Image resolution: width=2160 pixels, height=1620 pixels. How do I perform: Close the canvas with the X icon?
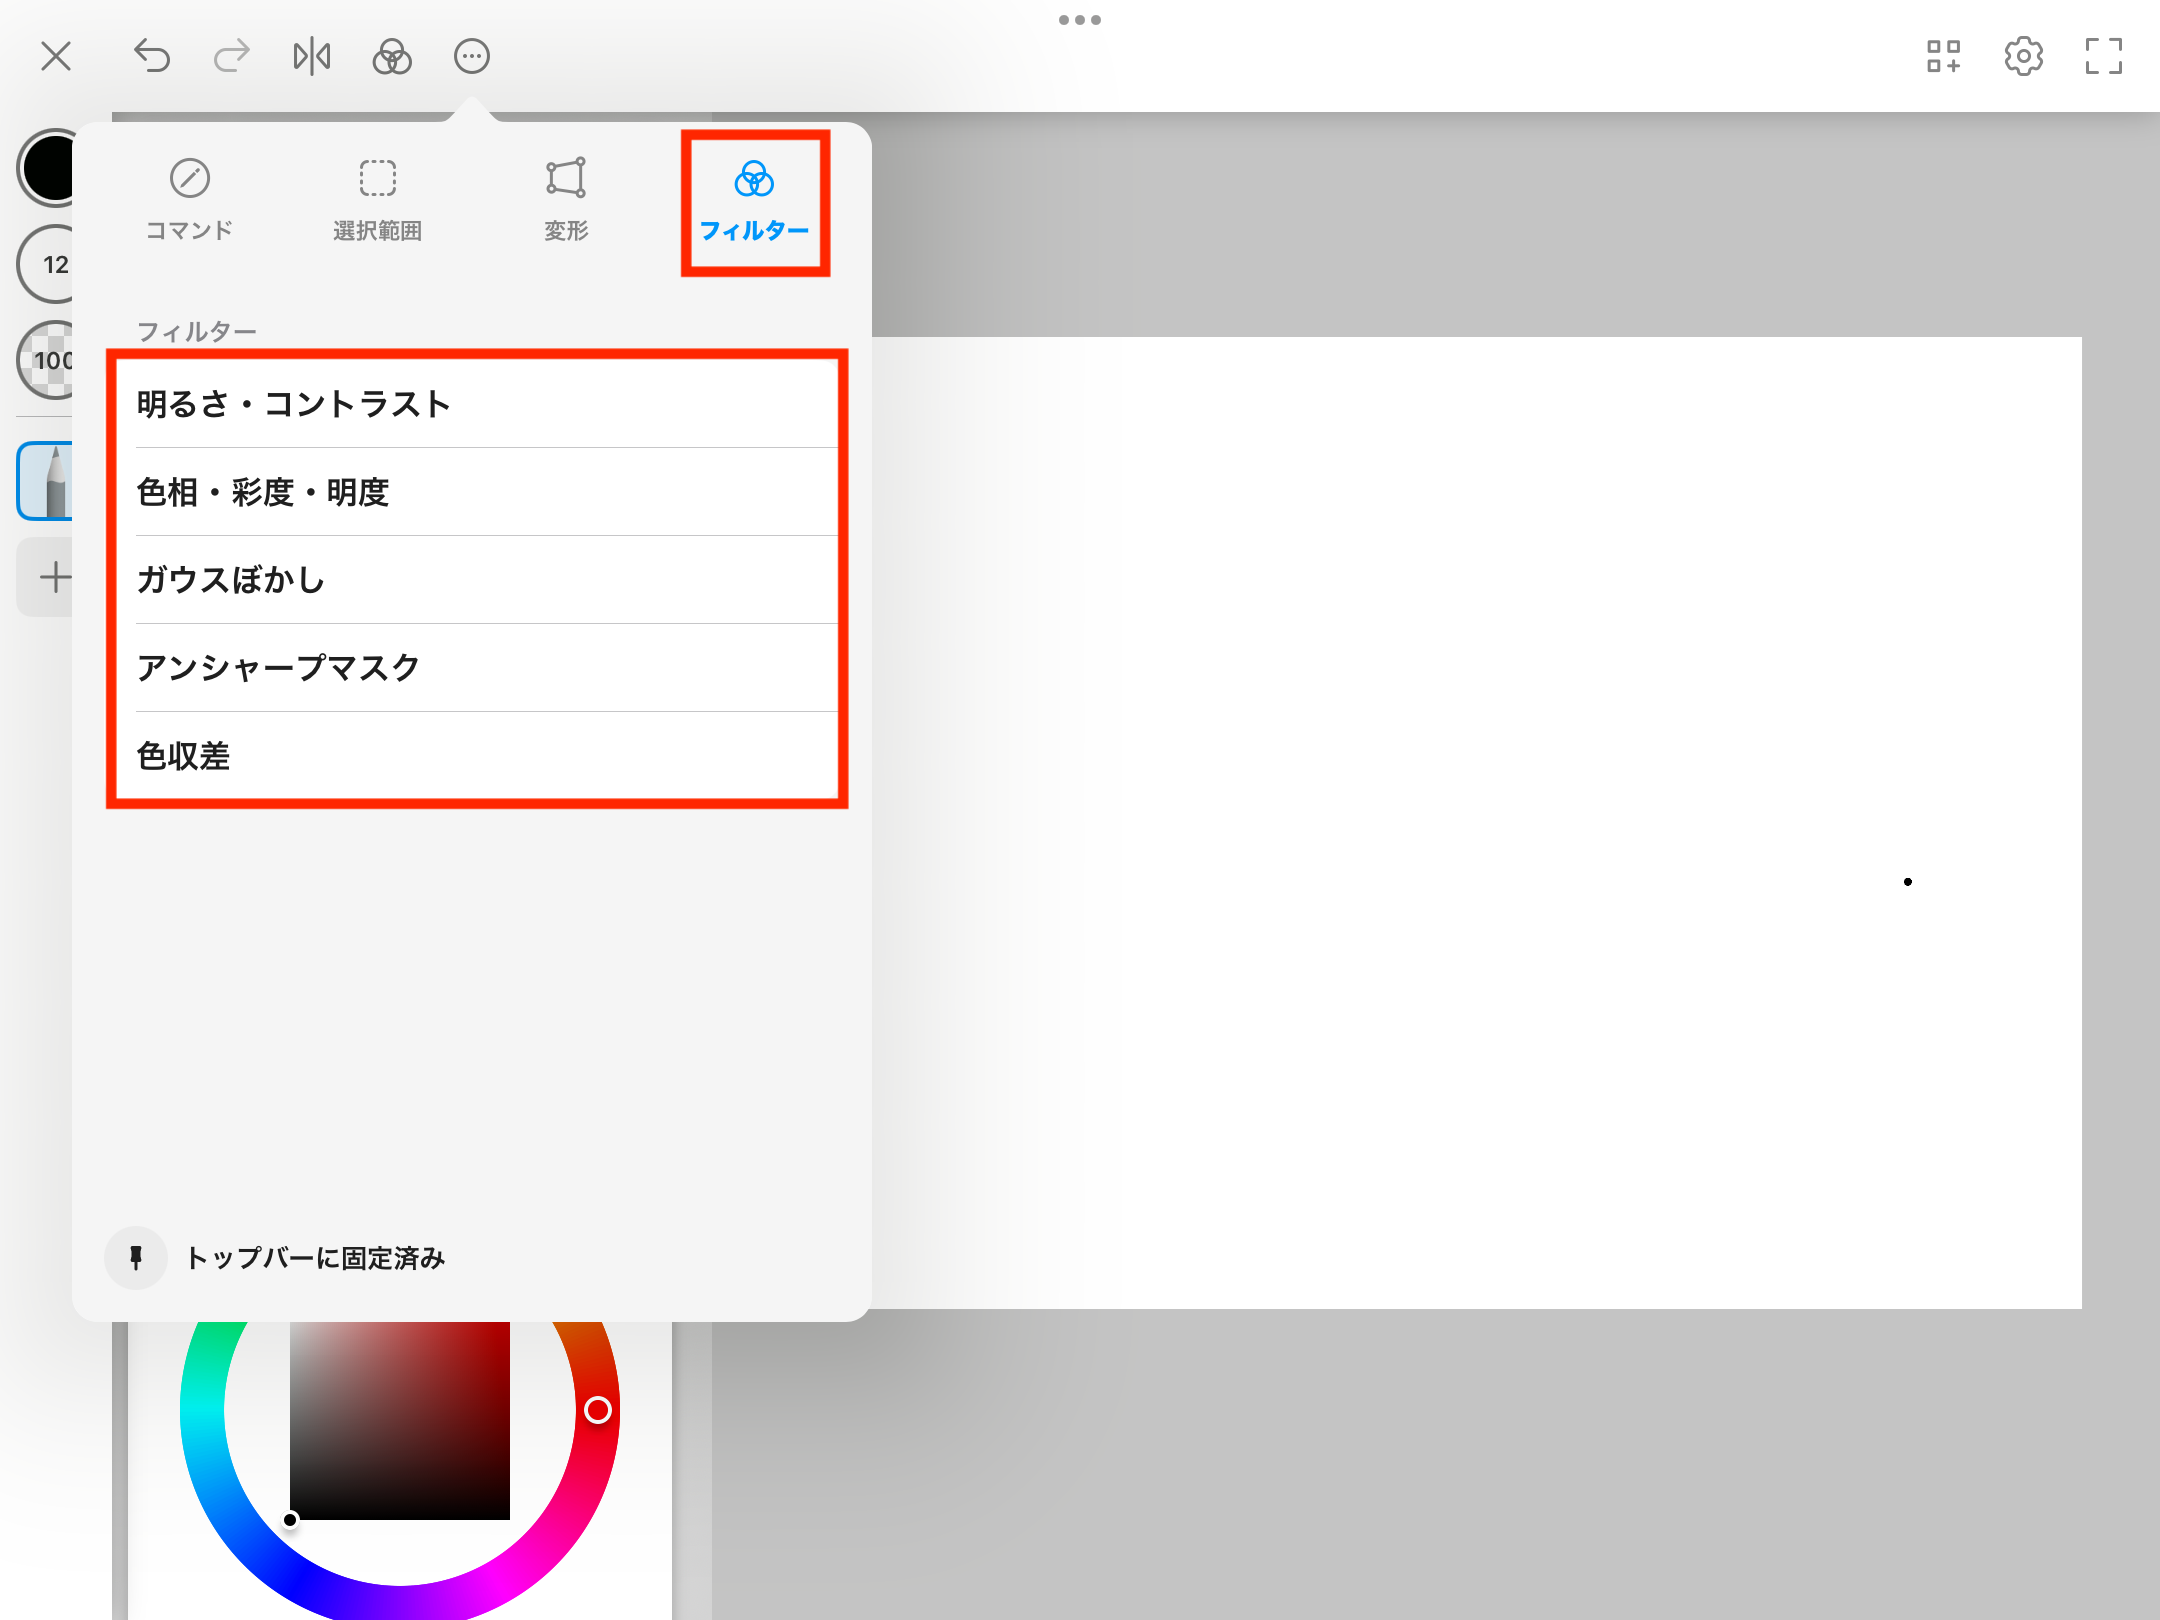(x=56, y=56)
